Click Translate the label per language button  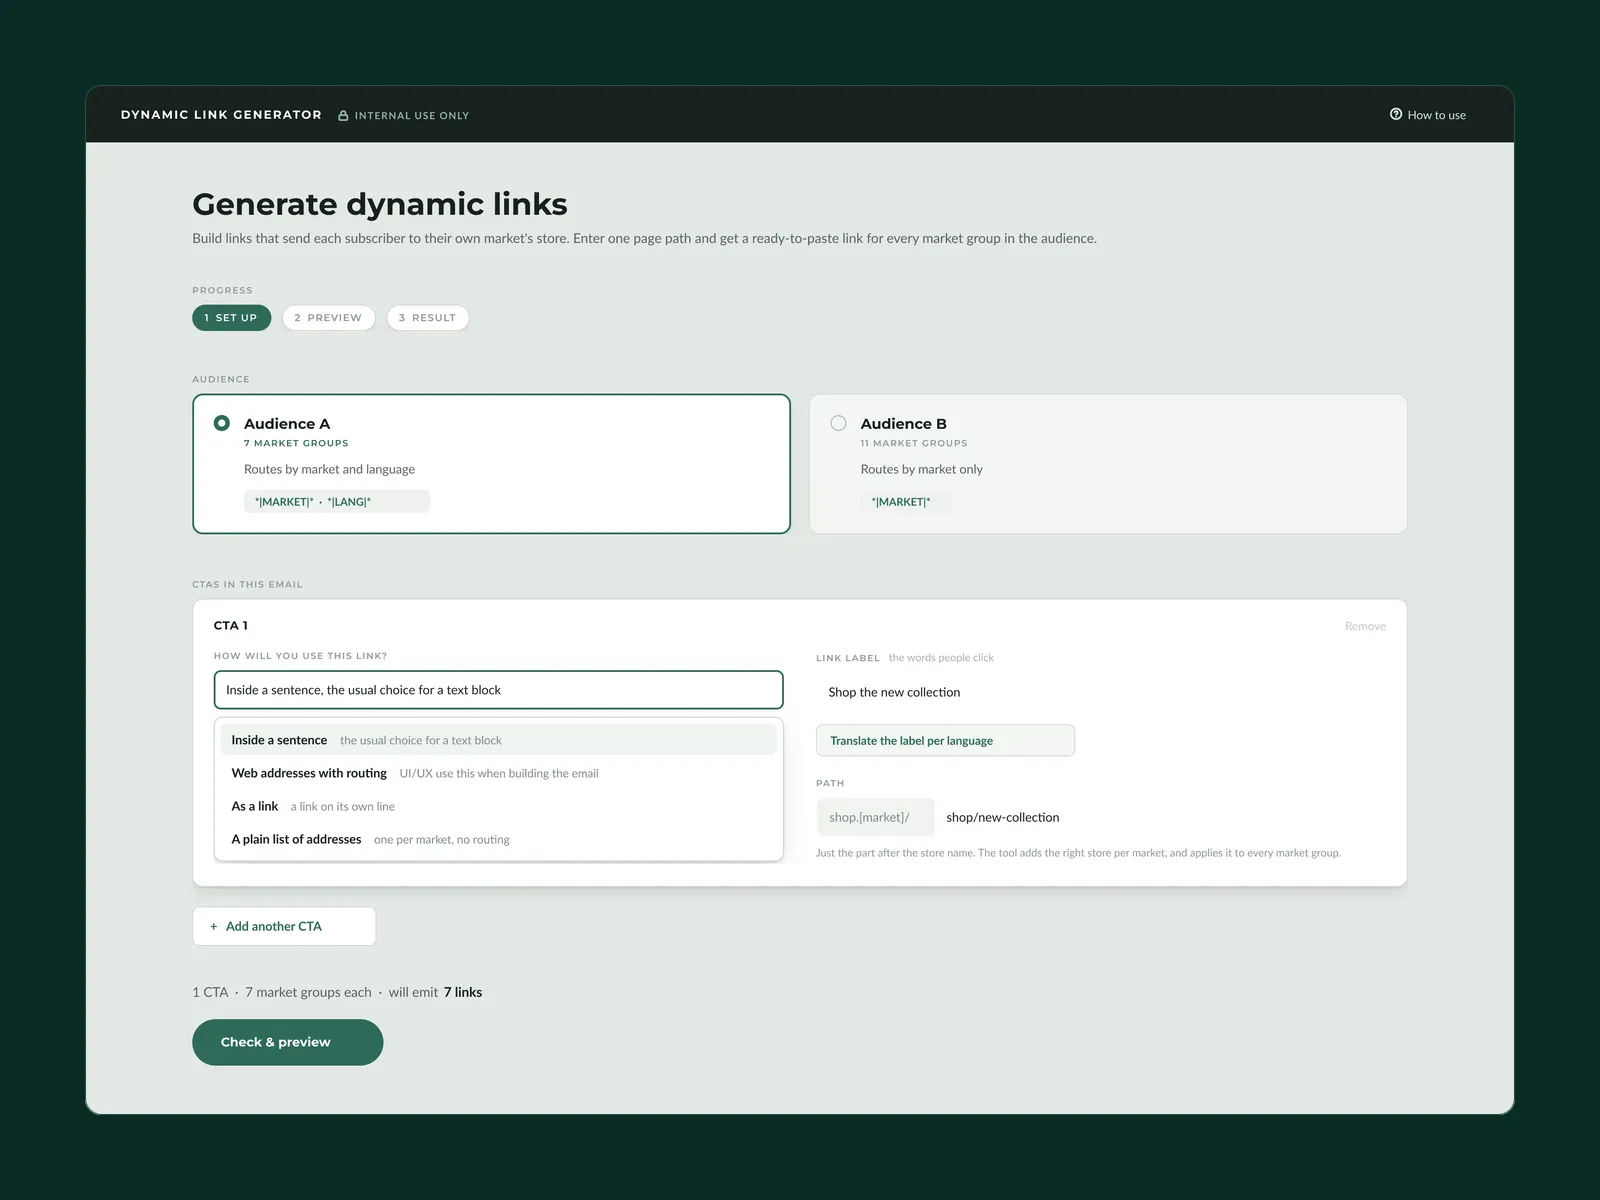(945, 741)
